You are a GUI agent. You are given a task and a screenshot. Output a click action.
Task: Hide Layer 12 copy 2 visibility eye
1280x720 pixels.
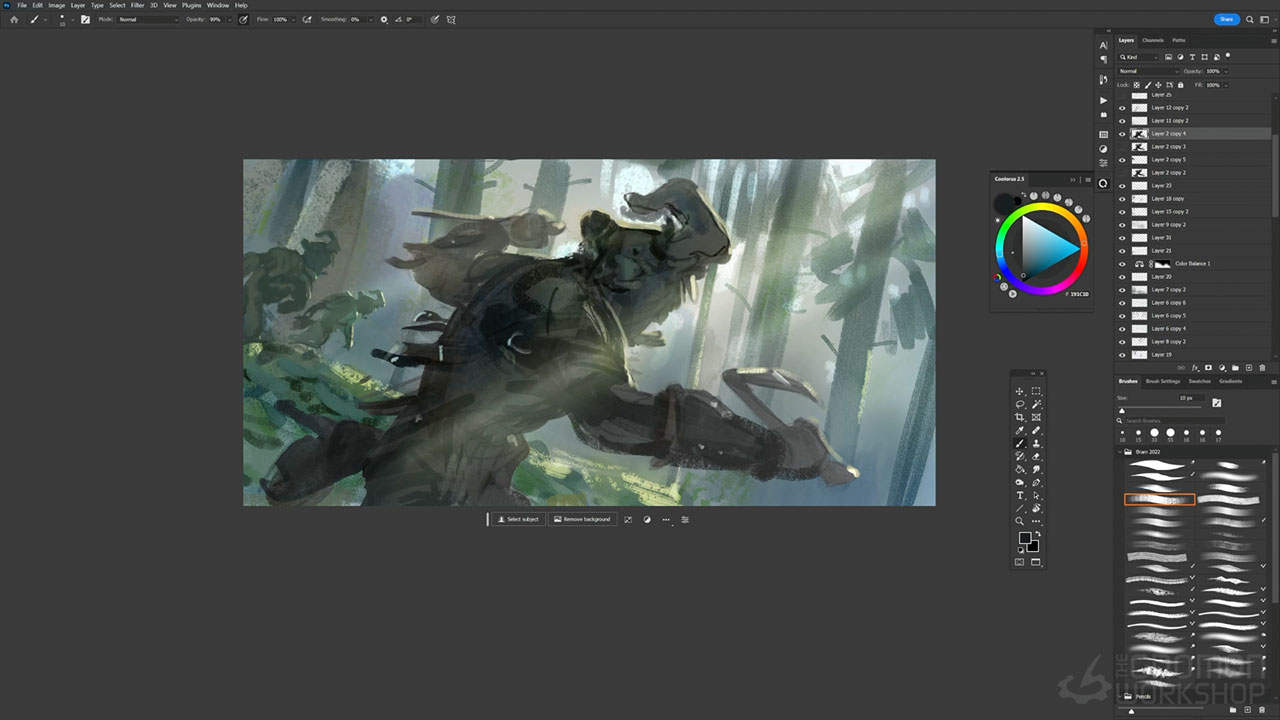click(1122, 107)
